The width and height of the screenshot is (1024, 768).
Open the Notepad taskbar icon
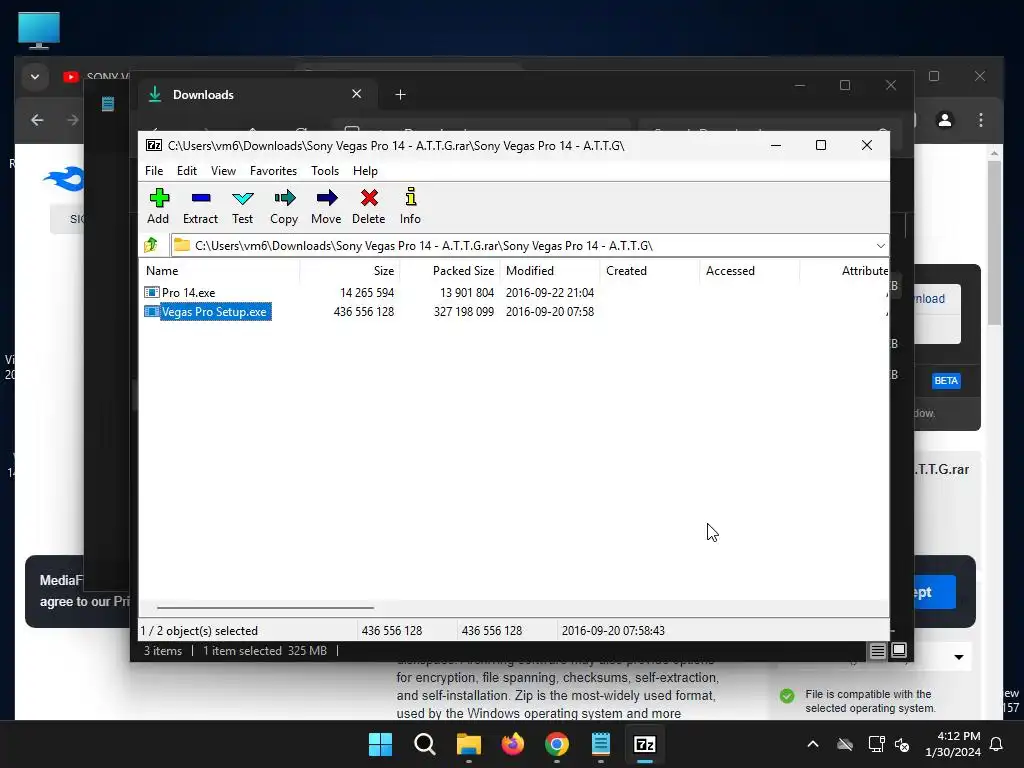tap(601, 744)
